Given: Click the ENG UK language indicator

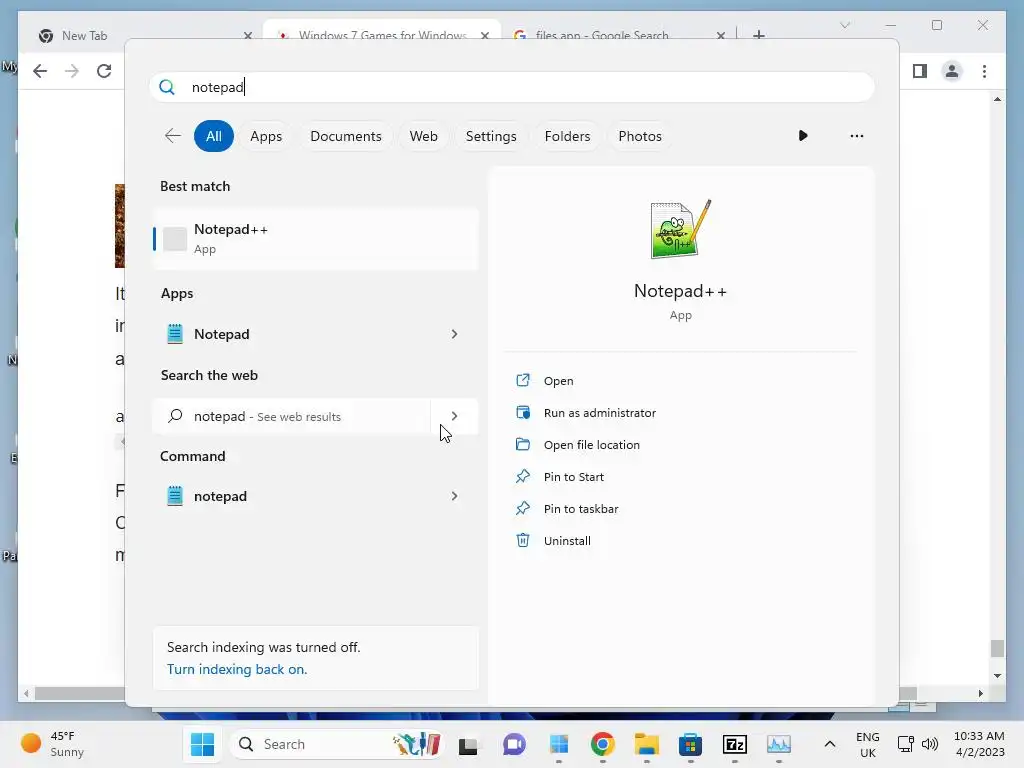Looking at the screenshot, I should (x=867, y=744).
